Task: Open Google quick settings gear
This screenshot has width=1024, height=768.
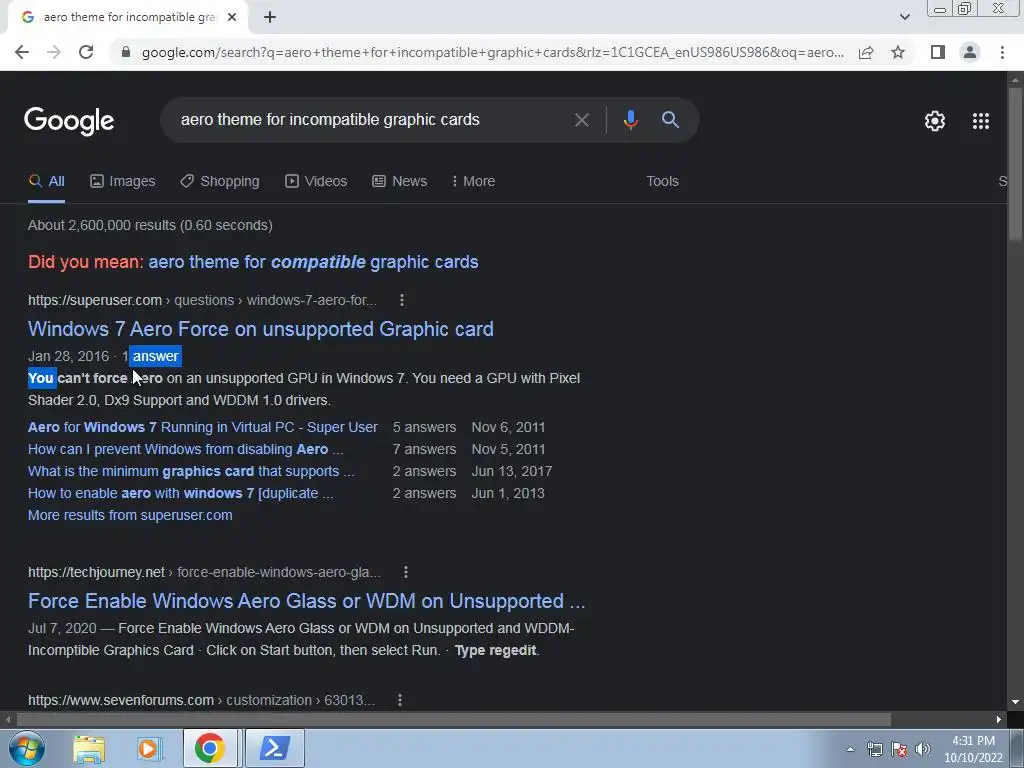Action: (935, 121)
